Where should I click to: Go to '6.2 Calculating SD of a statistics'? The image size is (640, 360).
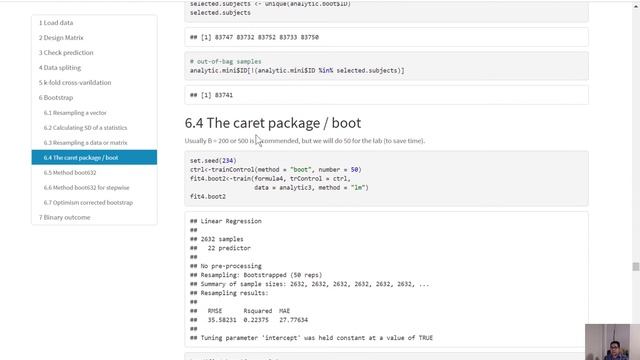click(x=85, y=128)
